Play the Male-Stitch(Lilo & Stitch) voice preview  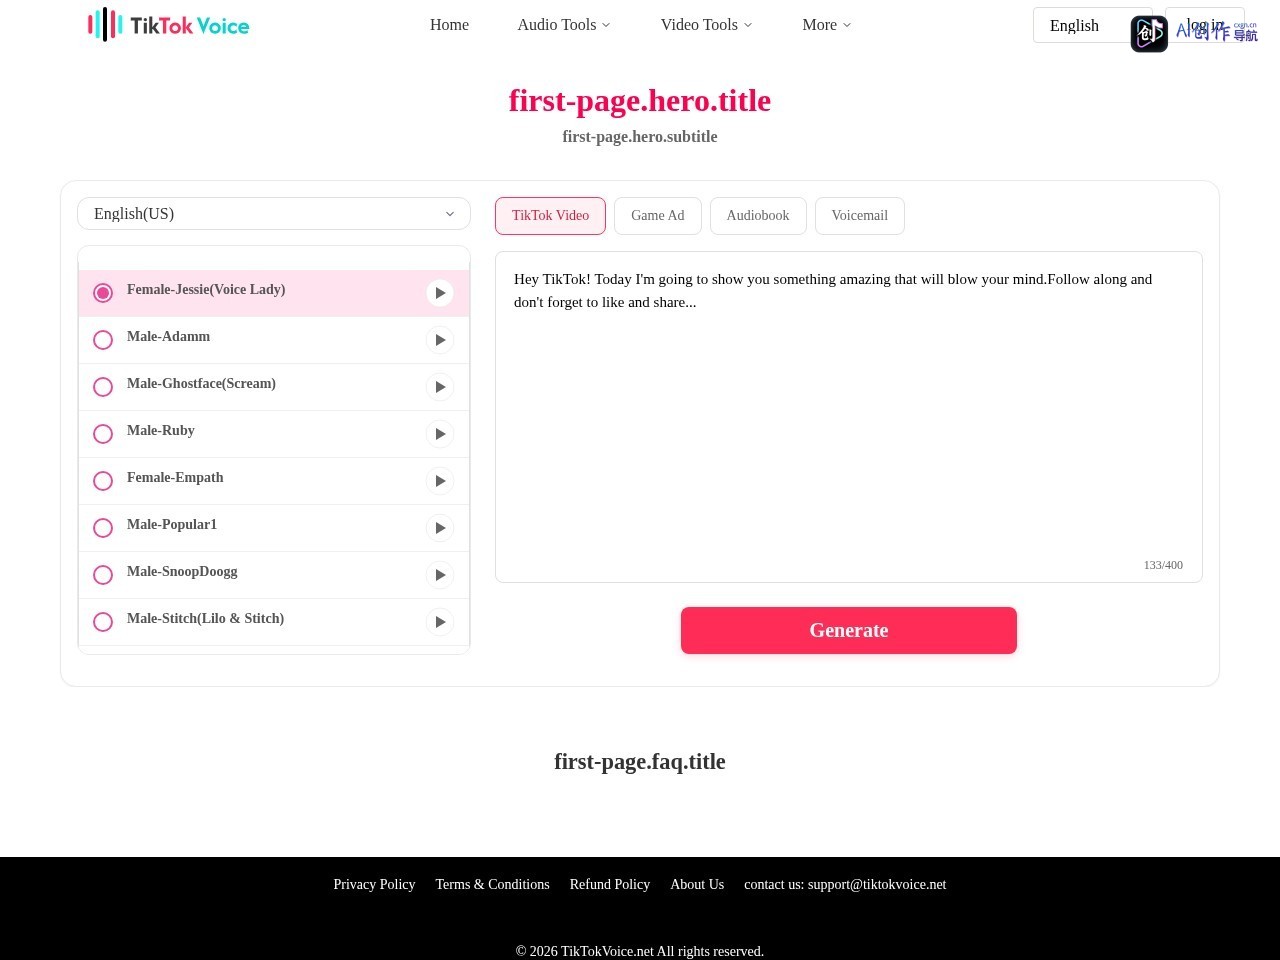click(x=440, y=622)
